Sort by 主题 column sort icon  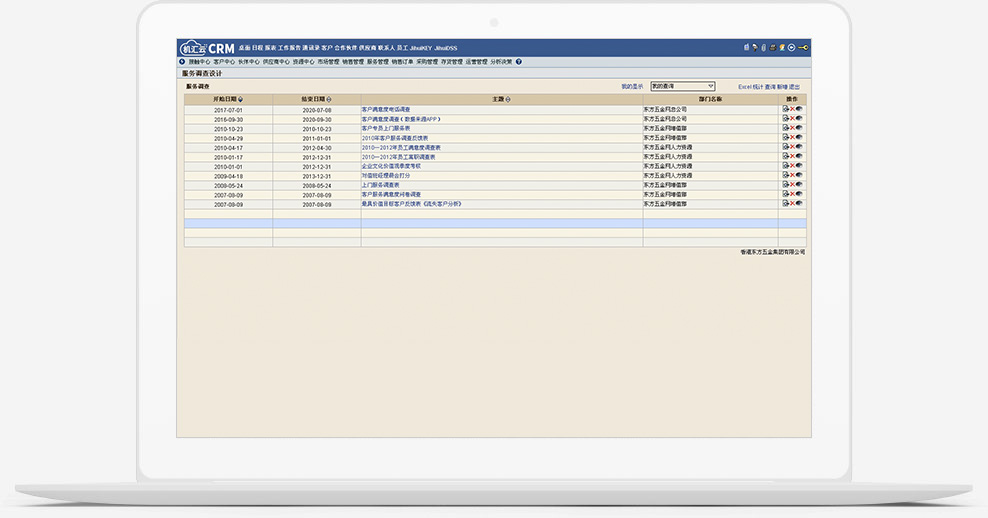click(508, 99)
